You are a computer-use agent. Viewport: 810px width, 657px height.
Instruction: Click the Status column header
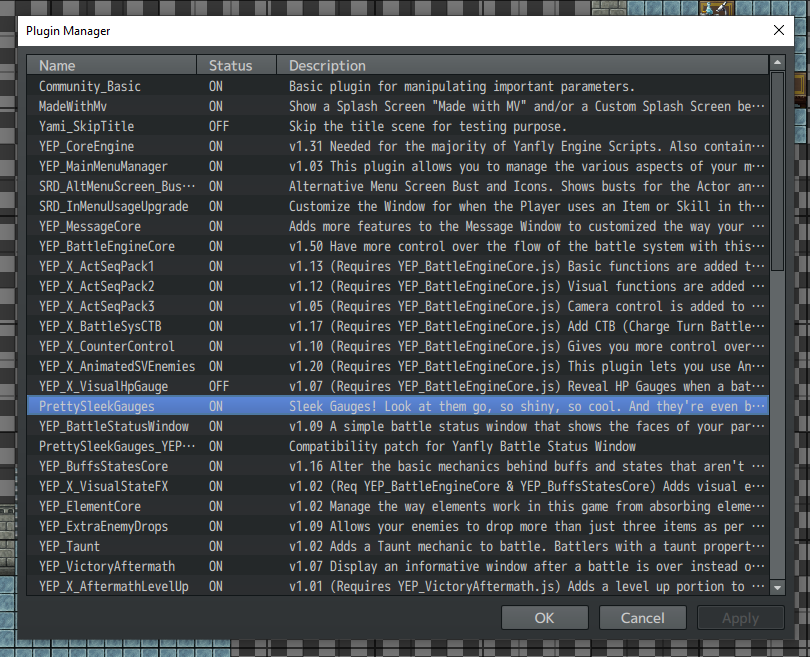point(236,66)
